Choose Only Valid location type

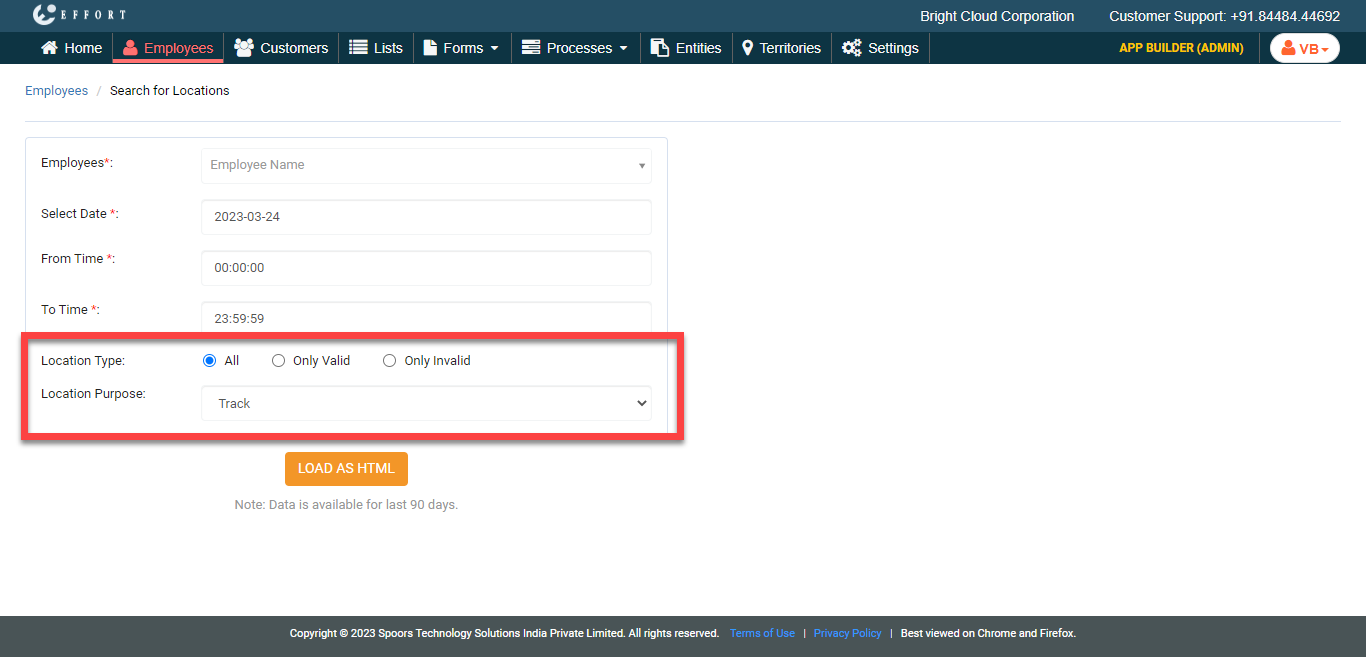(279, 361)
